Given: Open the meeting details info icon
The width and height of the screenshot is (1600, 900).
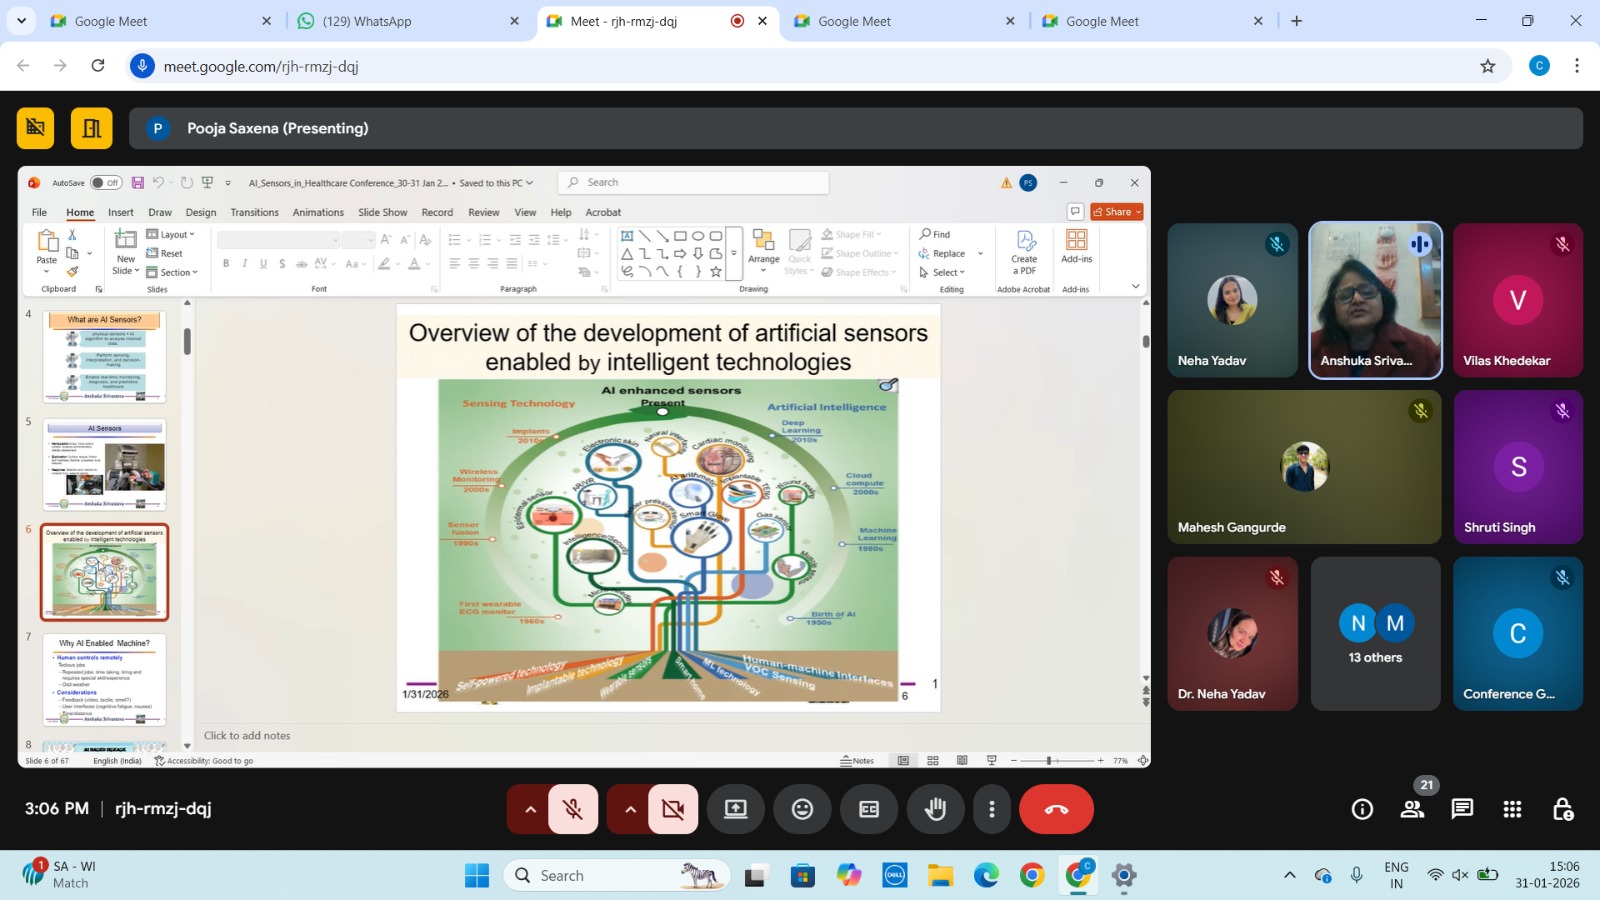Looking at the screenshot, I should coord(1362,809).
